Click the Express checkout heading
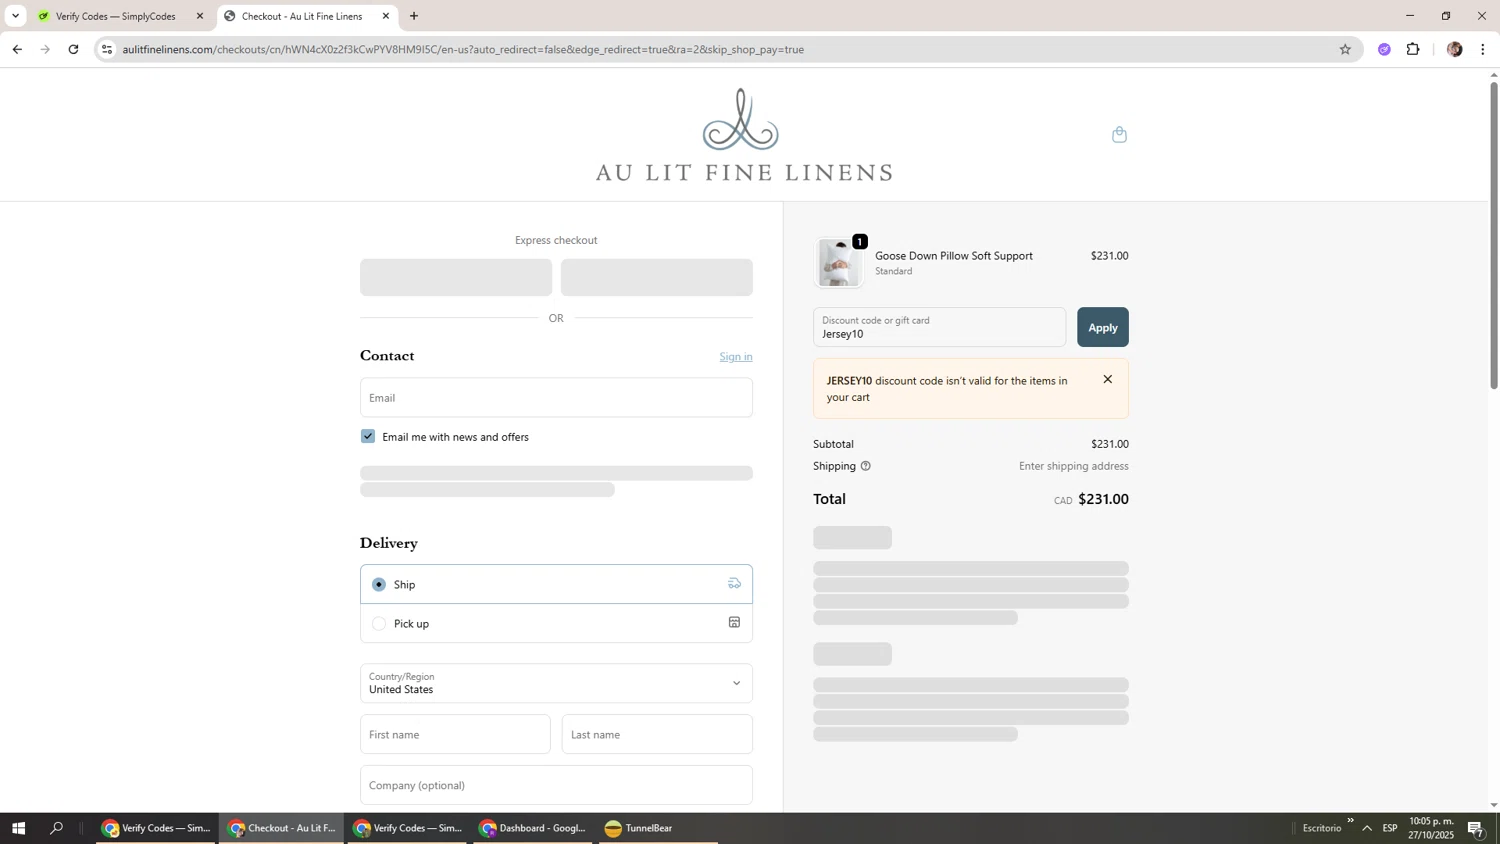Screen dimensions: 1500x844 pos(556,240)
